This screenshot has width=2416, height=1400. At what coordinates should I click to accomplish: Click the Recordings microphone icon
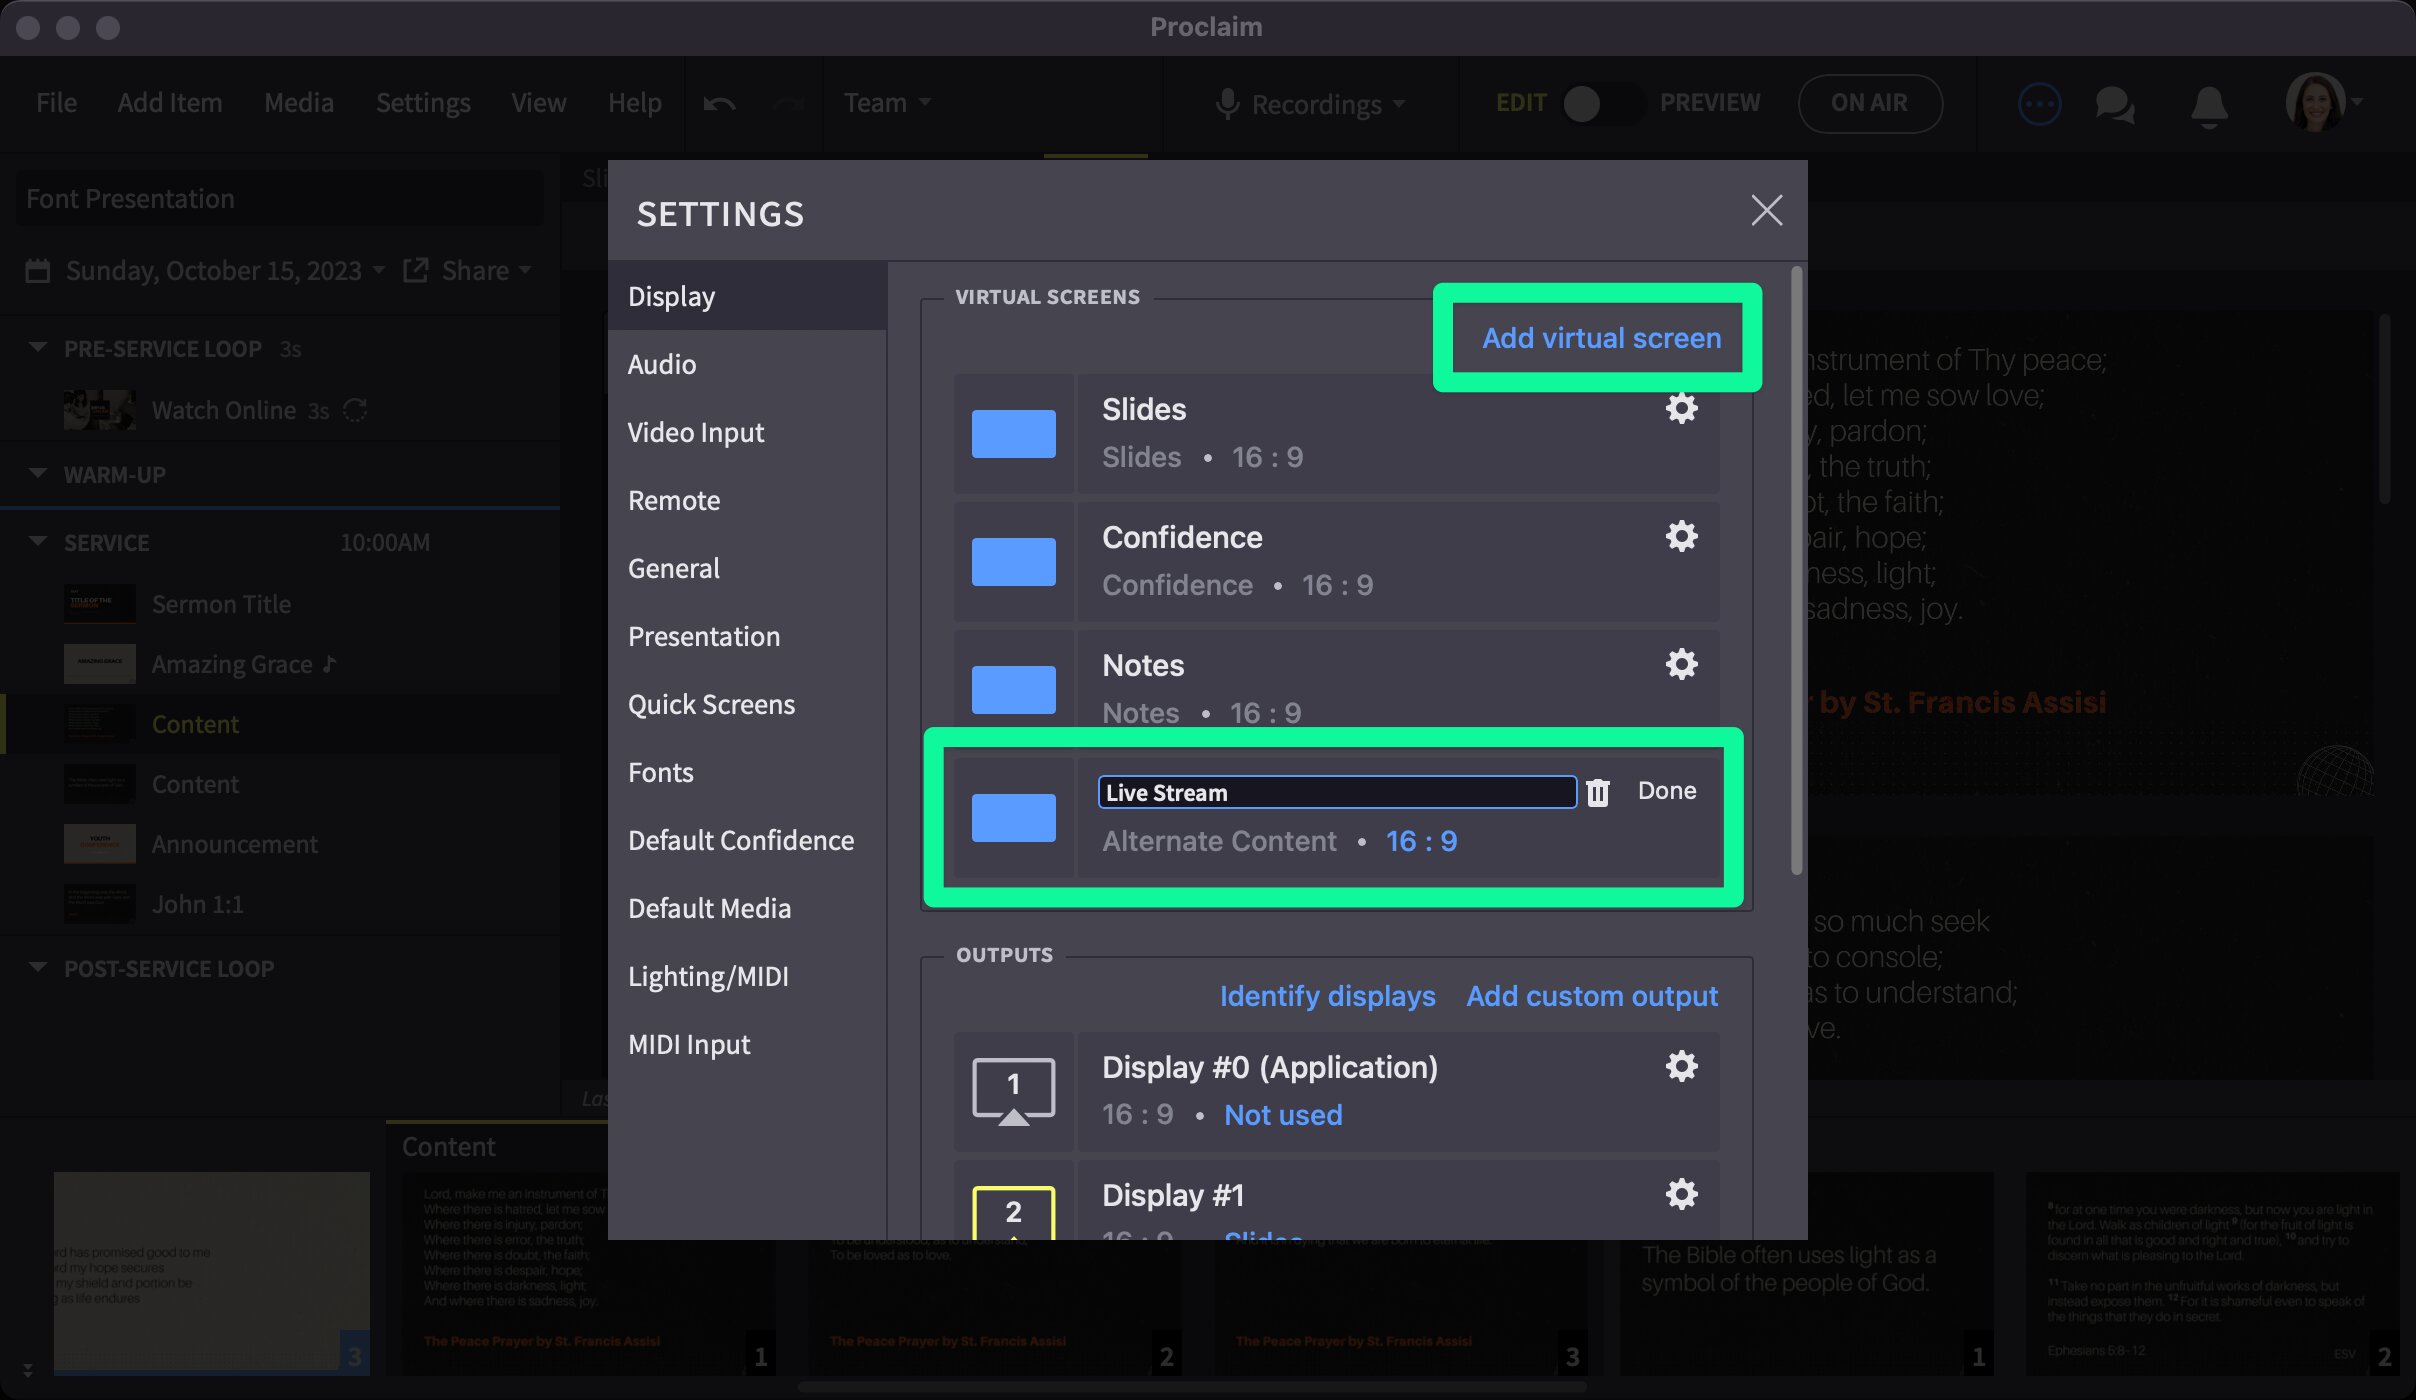click(x=1225, y=103)
